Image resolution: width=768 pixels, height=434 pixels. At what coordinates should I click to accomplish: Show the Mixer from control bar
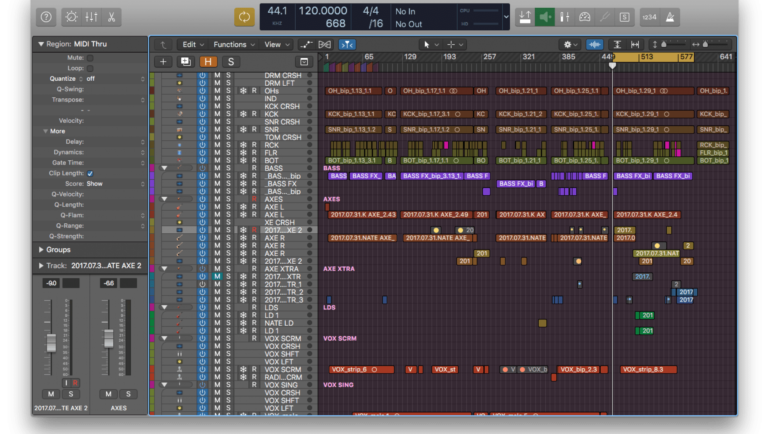(91, 17)
